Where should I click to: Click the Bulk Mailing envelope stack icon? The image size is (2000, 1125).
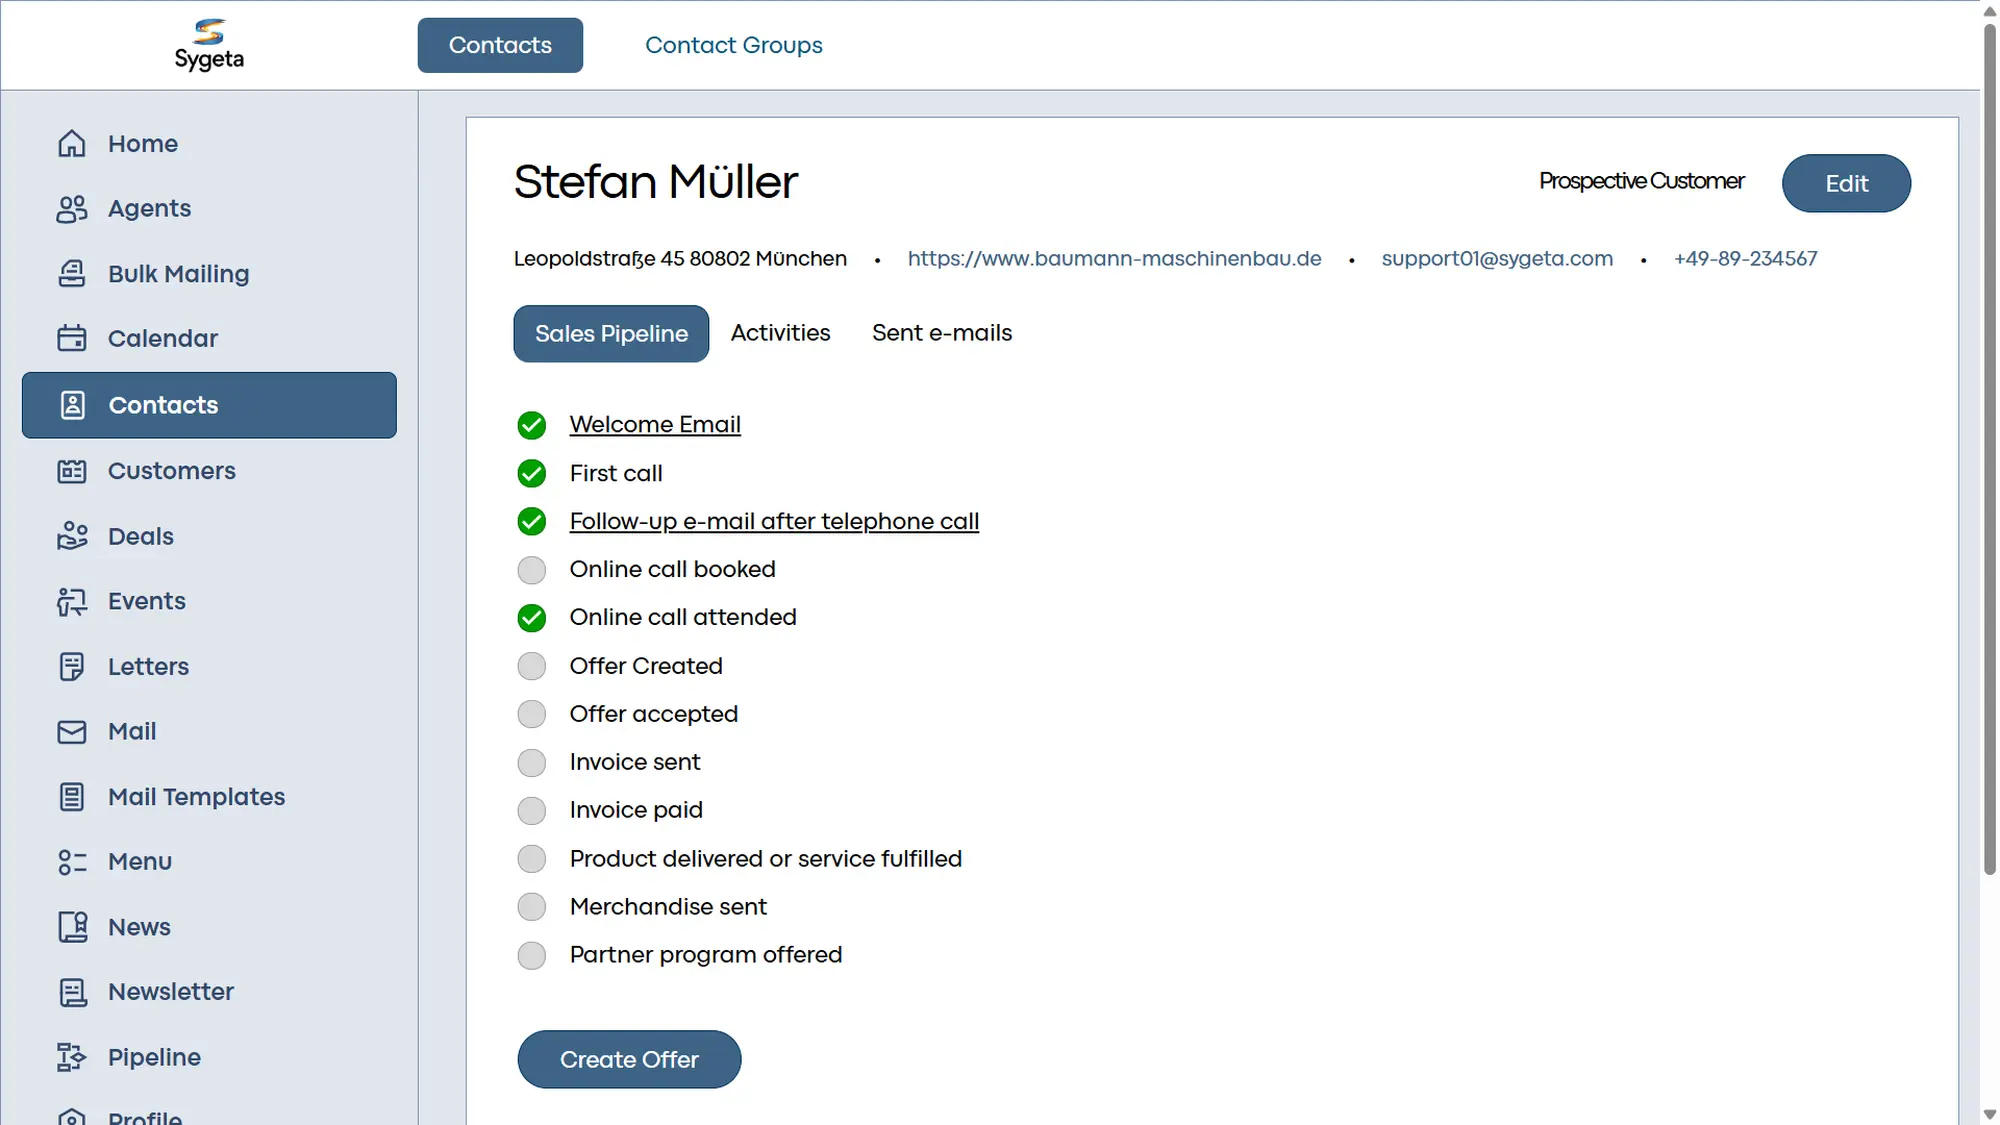tap(71, 273)
